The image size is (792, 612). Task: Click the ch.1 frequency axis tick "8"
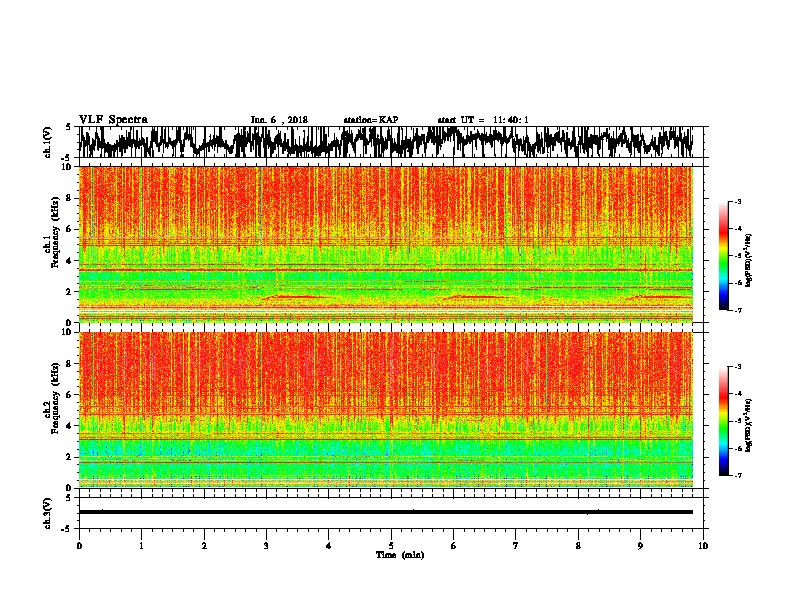point(70,198)
